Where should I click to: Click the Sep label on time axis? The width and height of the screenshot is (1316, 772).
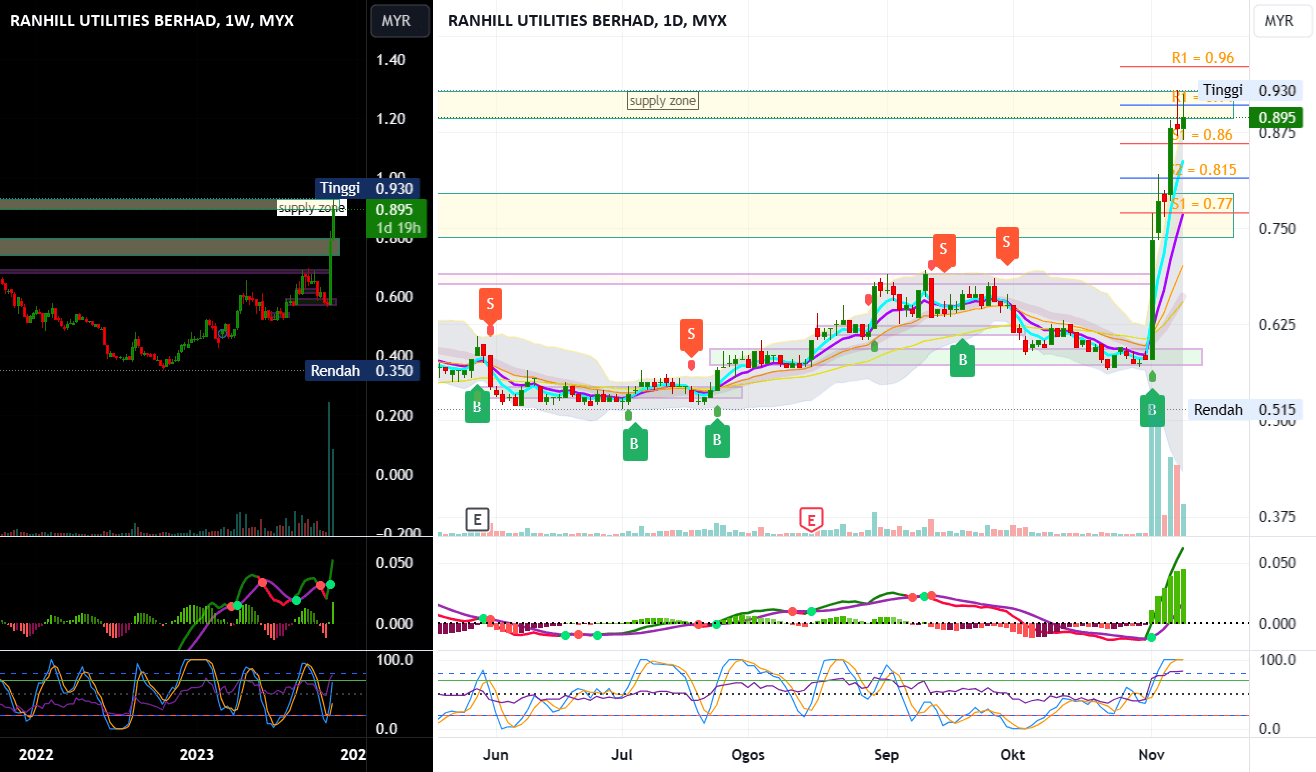(x=886, y=753)
